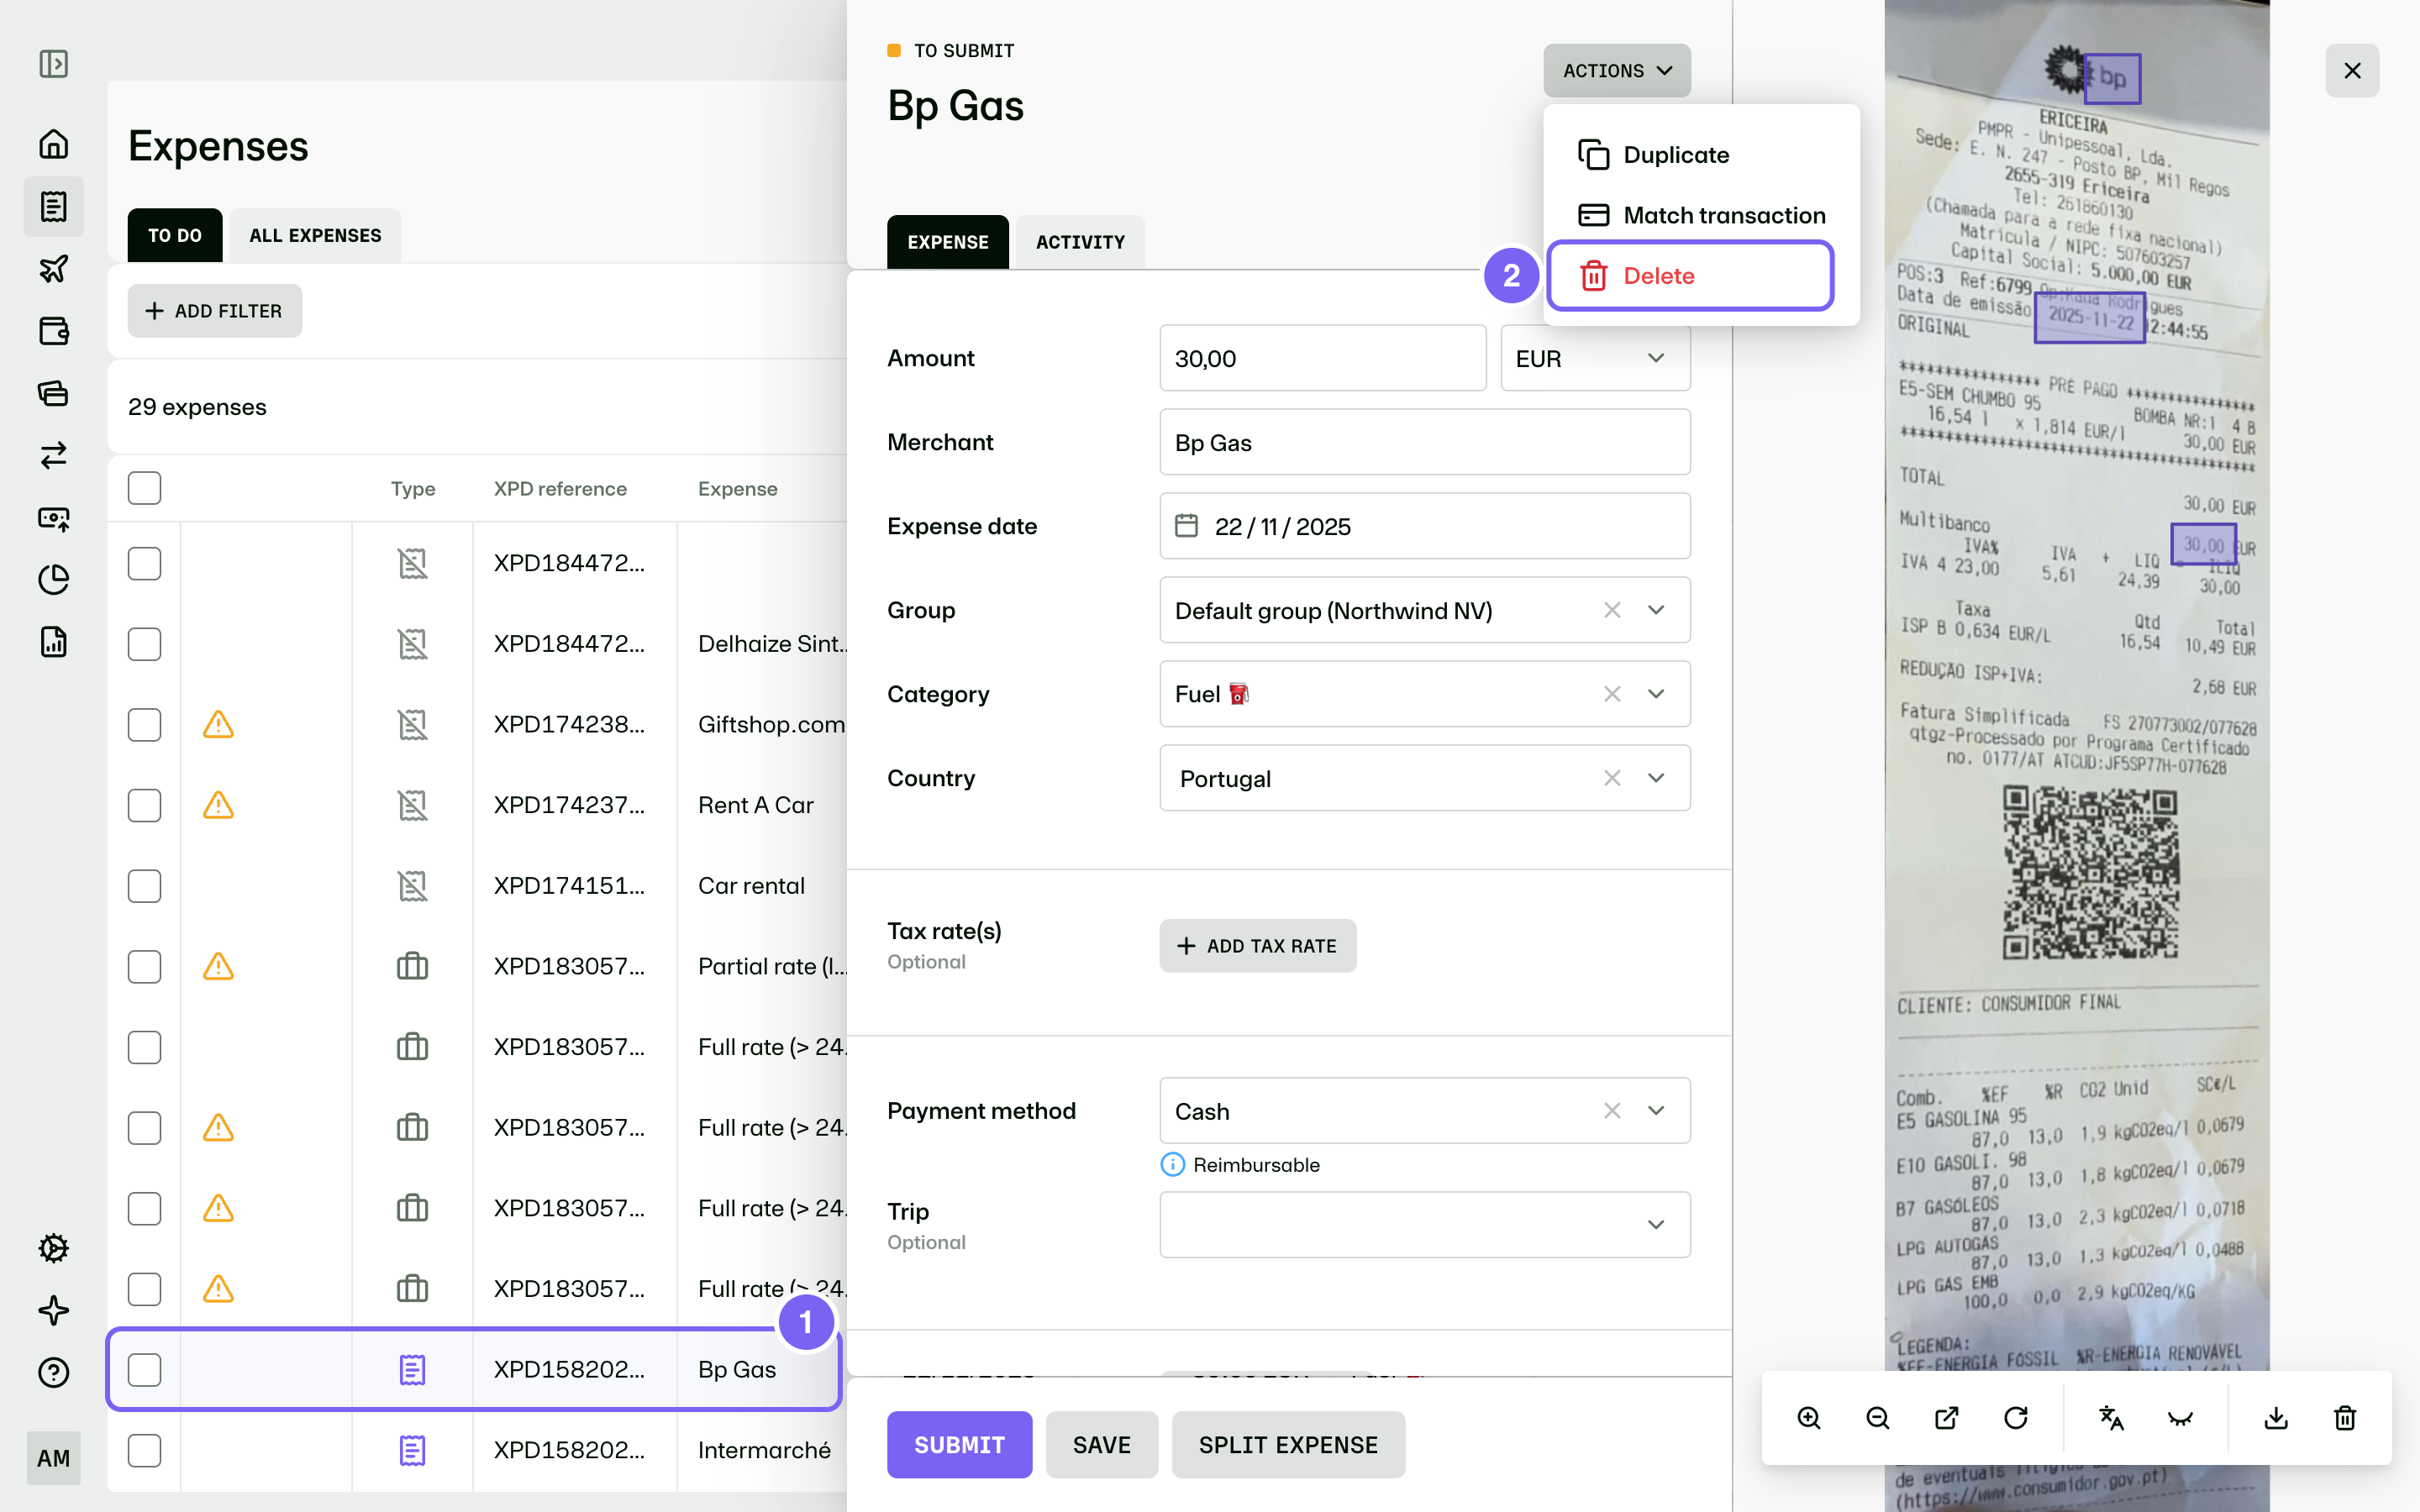Expand the Country dropdown showing Portugal
The width and height of the screenshot is (2420, 1512).
[1656, 778]
